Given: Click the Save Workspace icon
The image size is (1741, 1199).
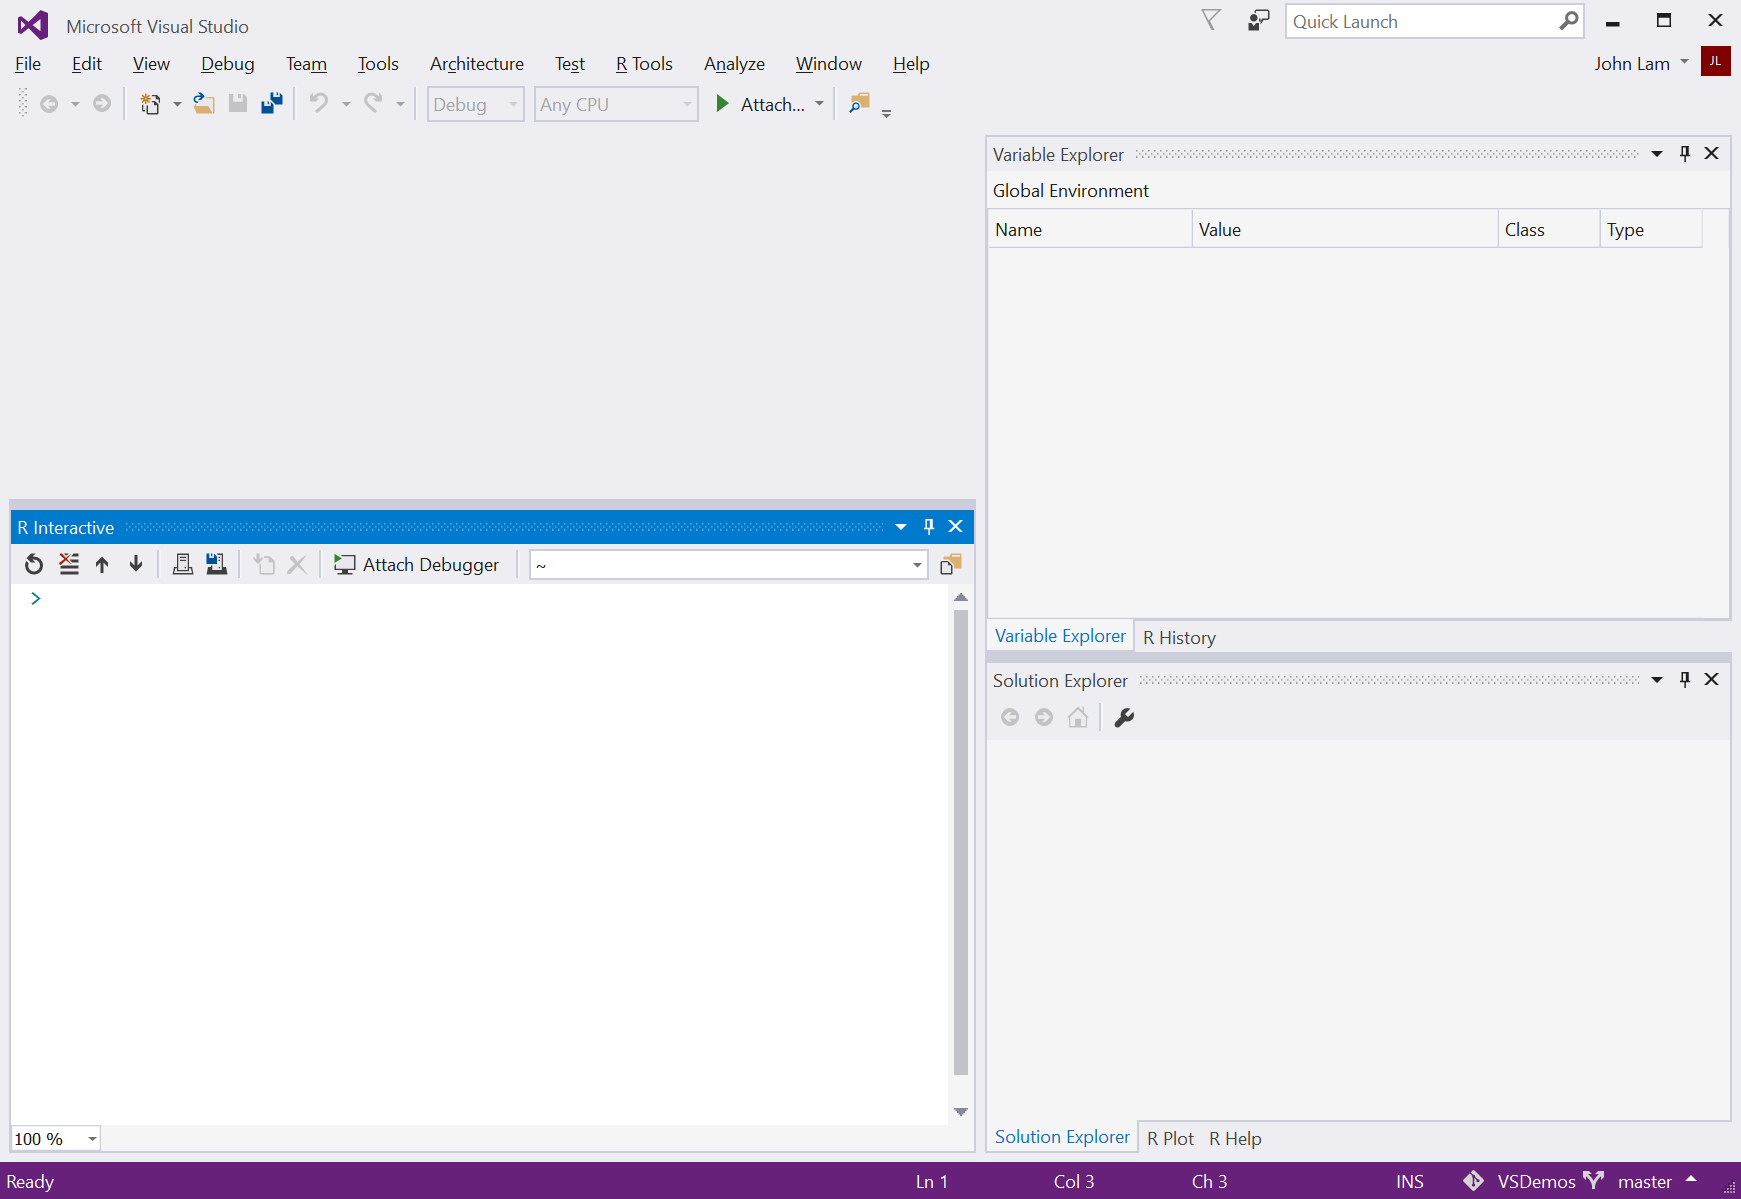Looking at the screenshot, I should pos(216,565).
